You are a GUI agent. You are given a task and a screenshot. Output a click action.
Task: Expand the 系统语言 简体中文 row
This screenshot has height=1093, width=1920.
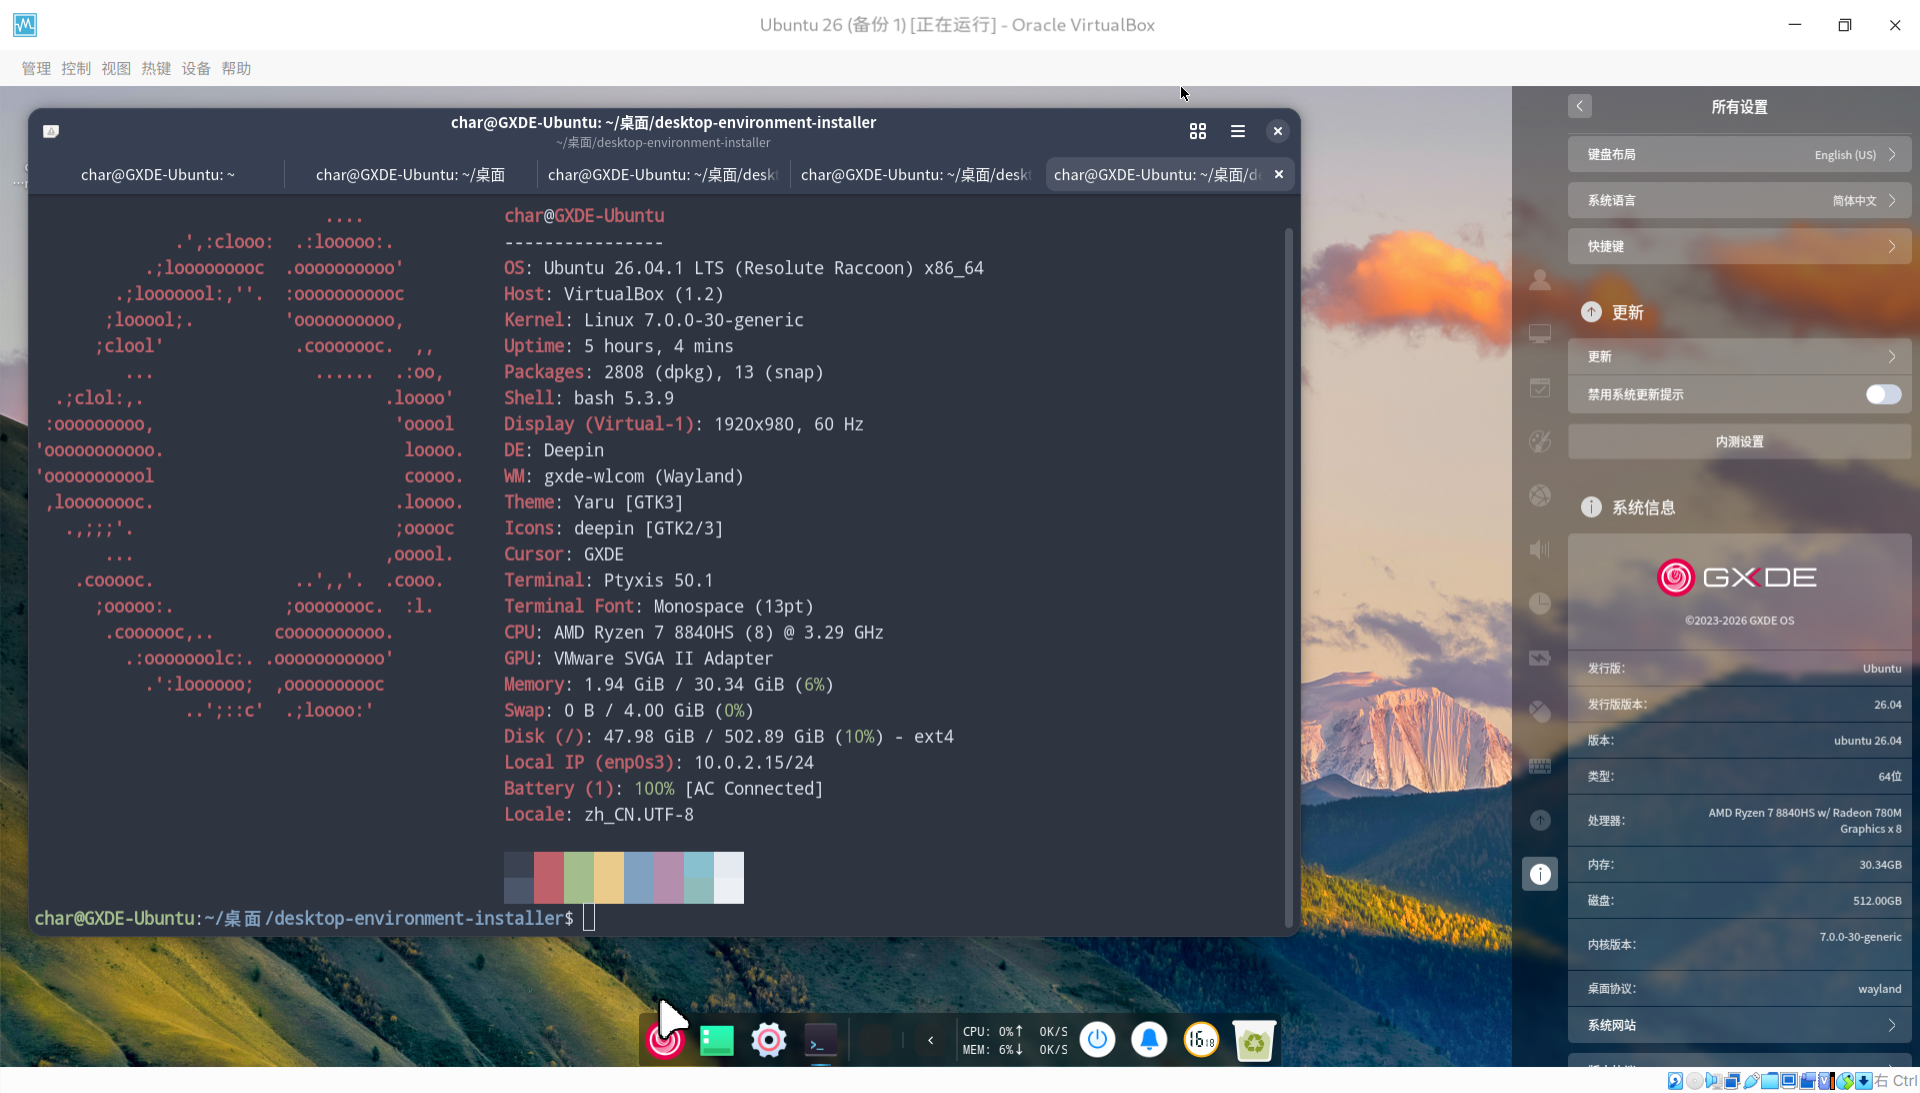pyautogui.click(x=1739, y=200)
